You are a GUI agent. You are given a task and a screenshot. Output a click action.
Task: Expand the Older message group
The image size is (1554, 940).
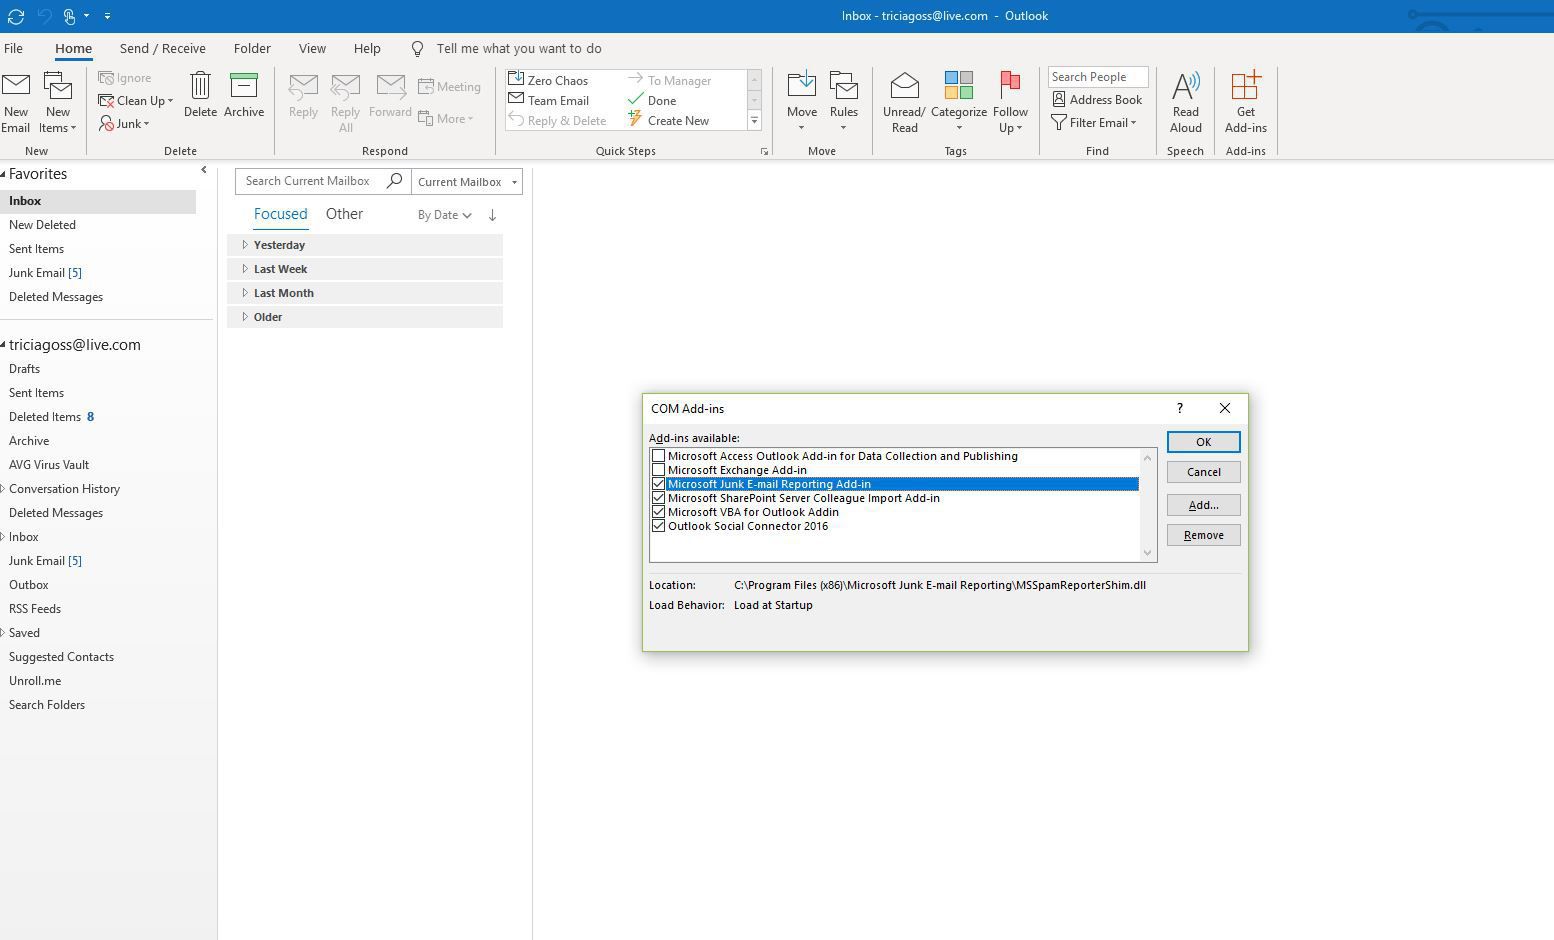click(x=245, y=317)
